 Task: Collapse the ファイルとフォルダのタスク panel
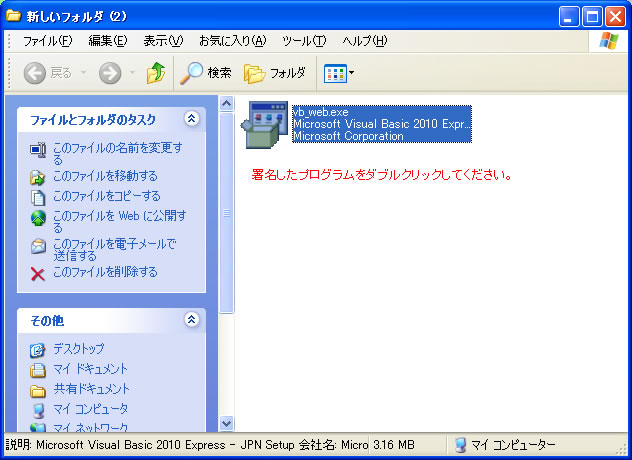(191, 119)
